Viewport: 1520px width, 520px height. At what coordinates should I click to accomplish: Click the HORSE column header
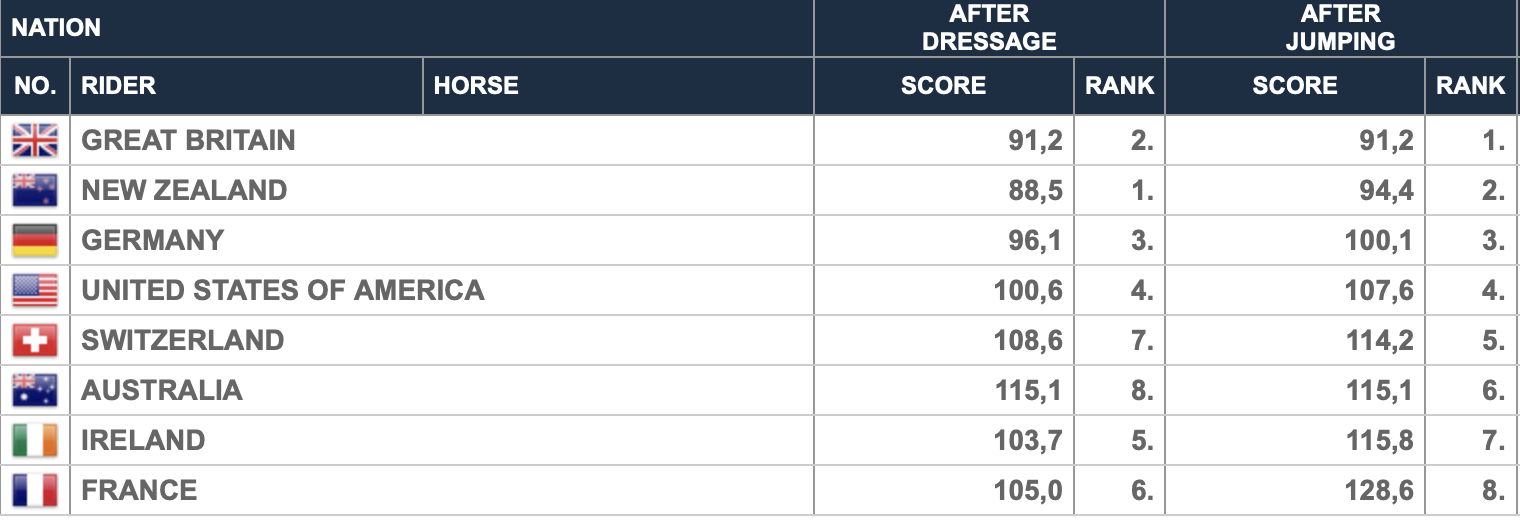[x=476, y=86]
